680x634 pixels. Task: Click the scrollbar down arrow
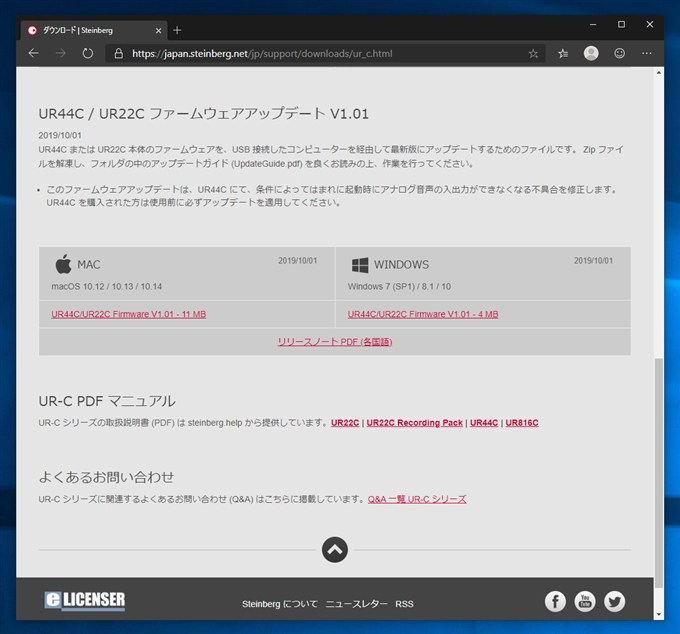click(659, 614)
